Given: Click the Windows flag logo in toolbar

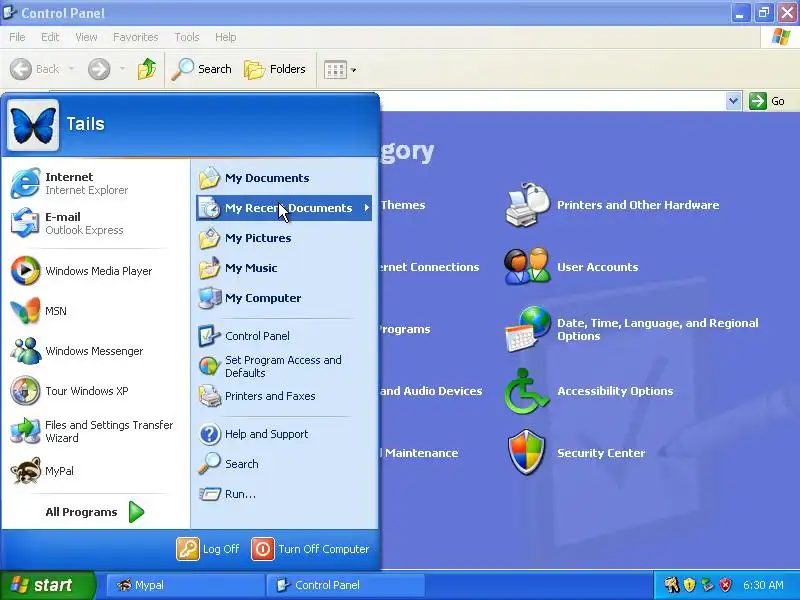Looking at the screenshot, I should [781, 37].
